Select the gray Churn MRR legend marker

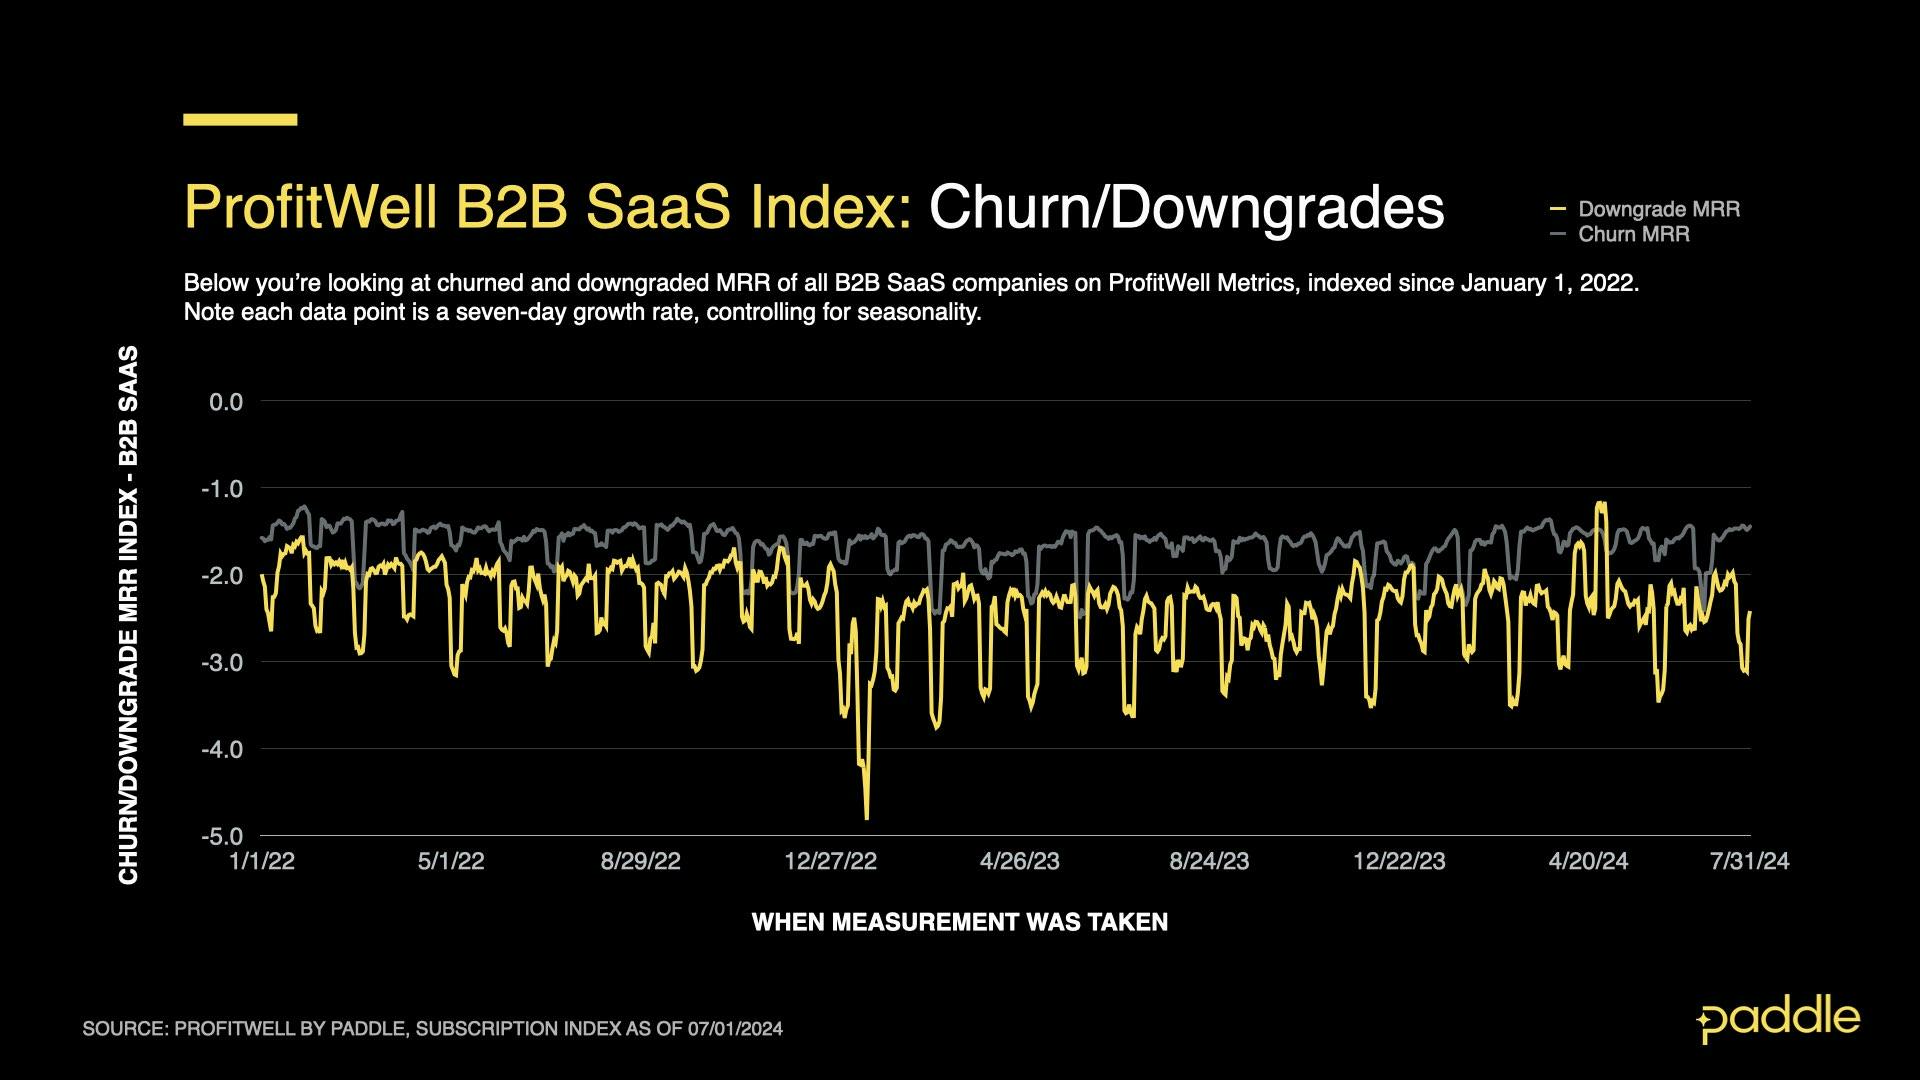(x=1559, y=235)
